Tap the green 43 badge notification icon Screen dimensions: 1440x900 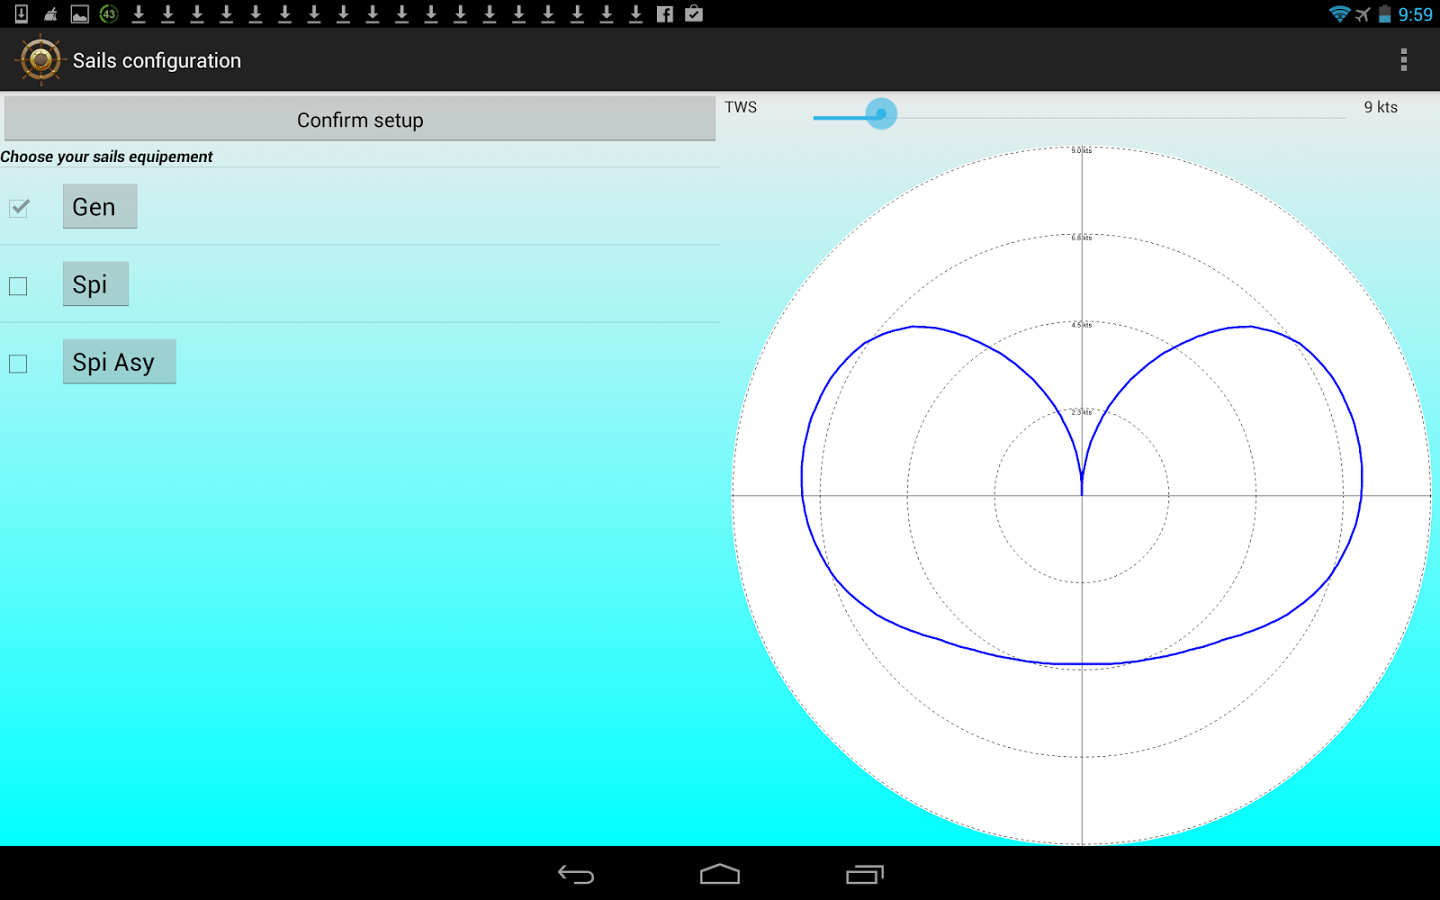tap(109, 14)
